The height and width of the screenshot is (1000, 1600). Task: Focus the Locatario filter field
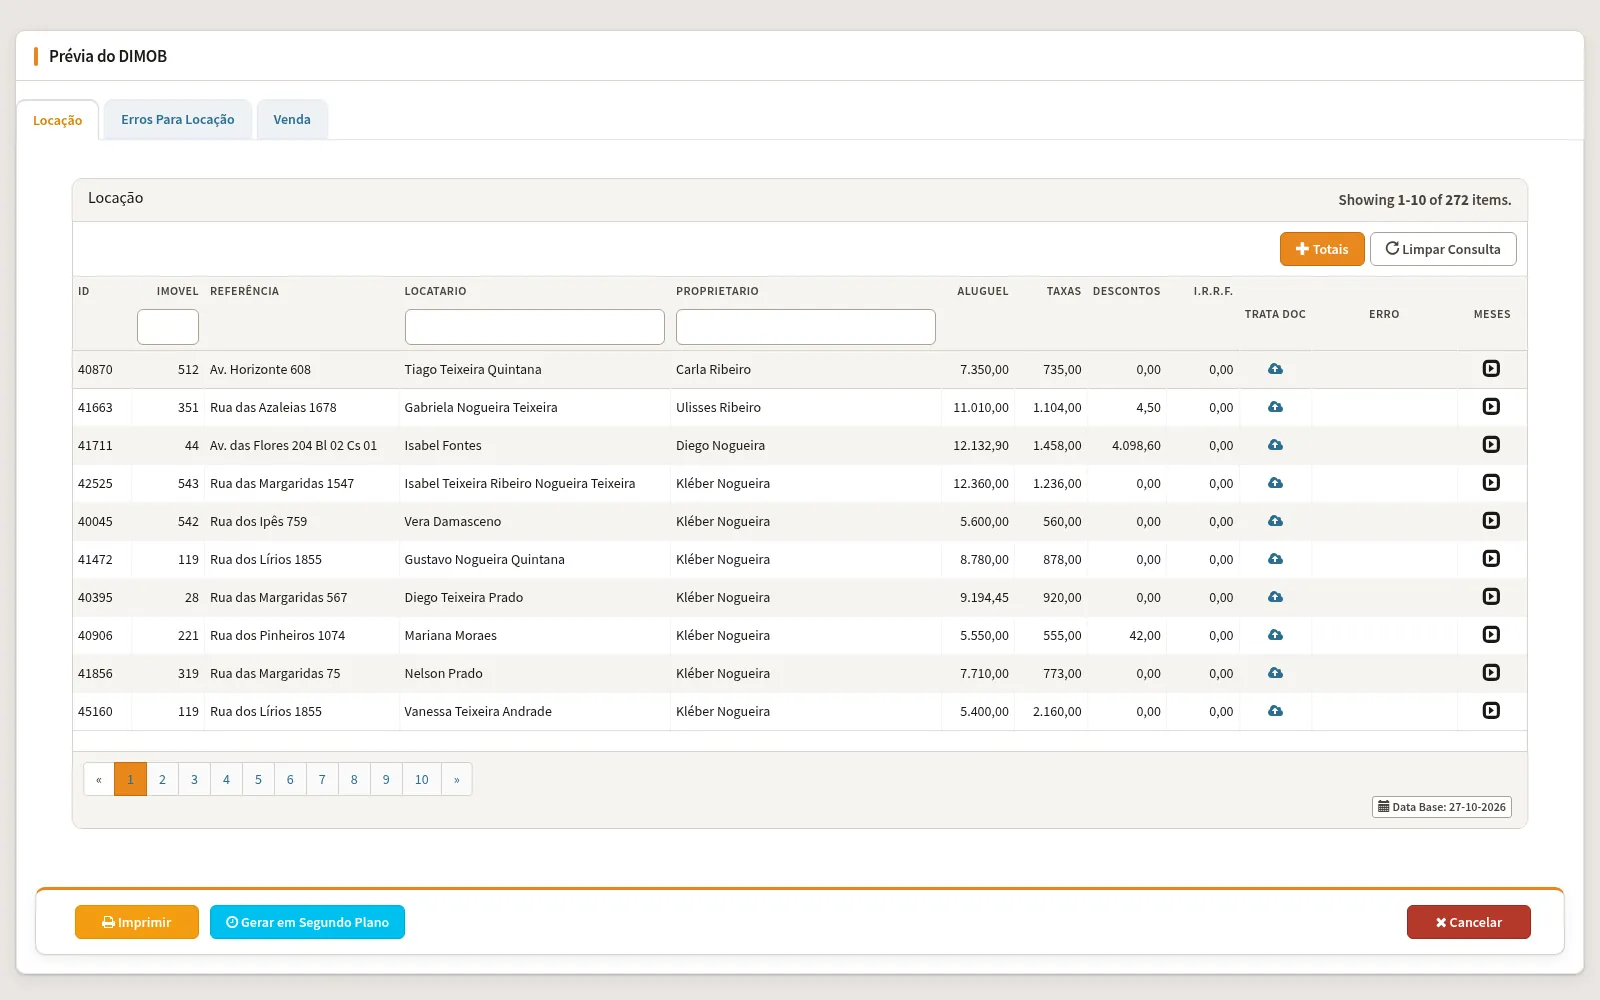(x=535, y=327)
